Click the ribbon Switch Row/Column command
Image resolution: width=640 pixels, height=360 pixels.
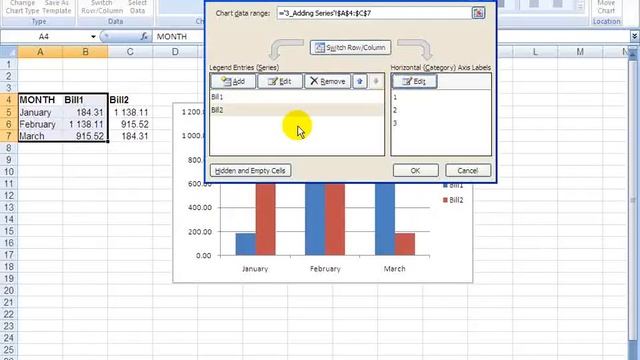click(x=102, y=7)
